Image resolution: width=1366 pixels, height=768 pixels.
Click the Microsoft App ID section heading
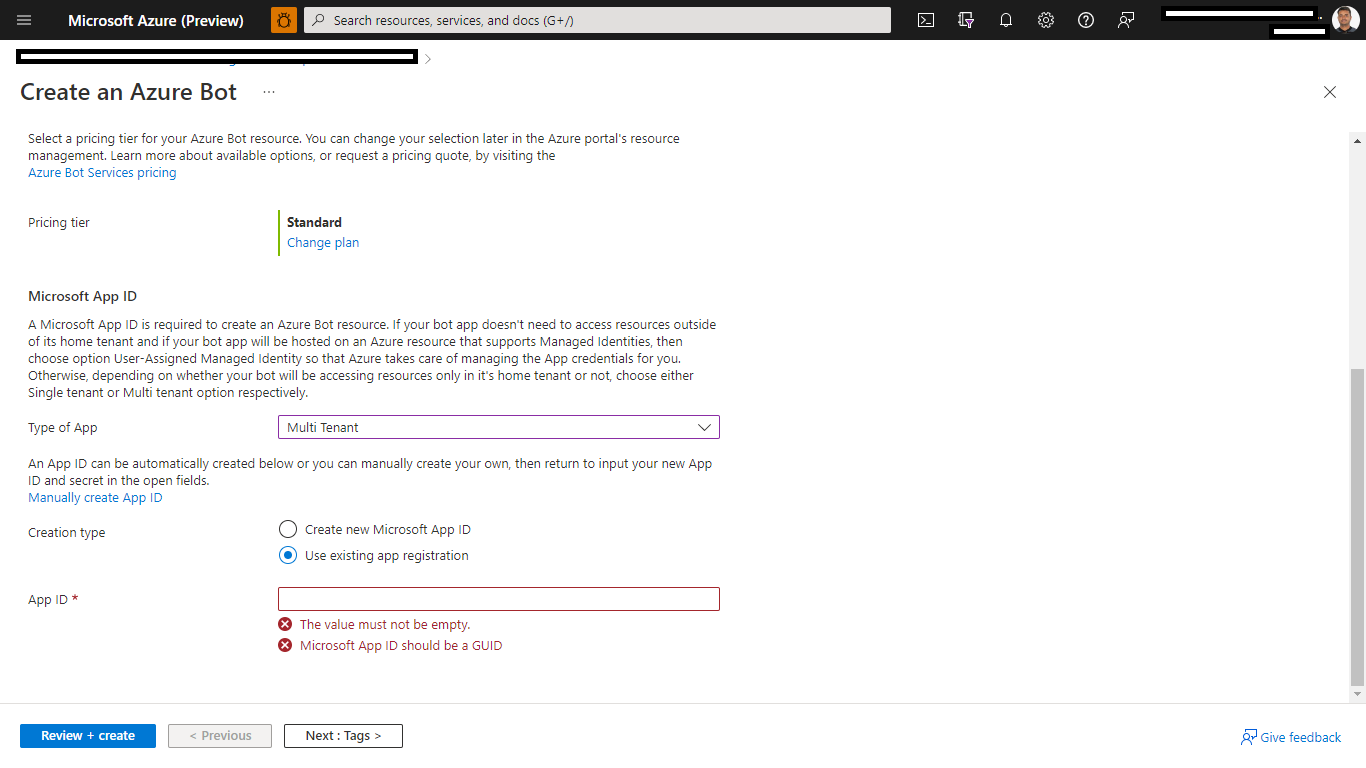(x=83, y=297)
